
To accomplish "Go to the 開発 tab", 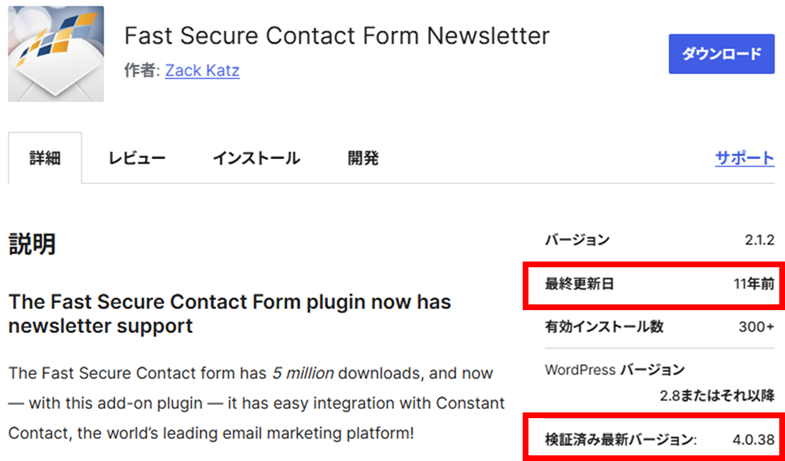I will [x=363, y=158].
